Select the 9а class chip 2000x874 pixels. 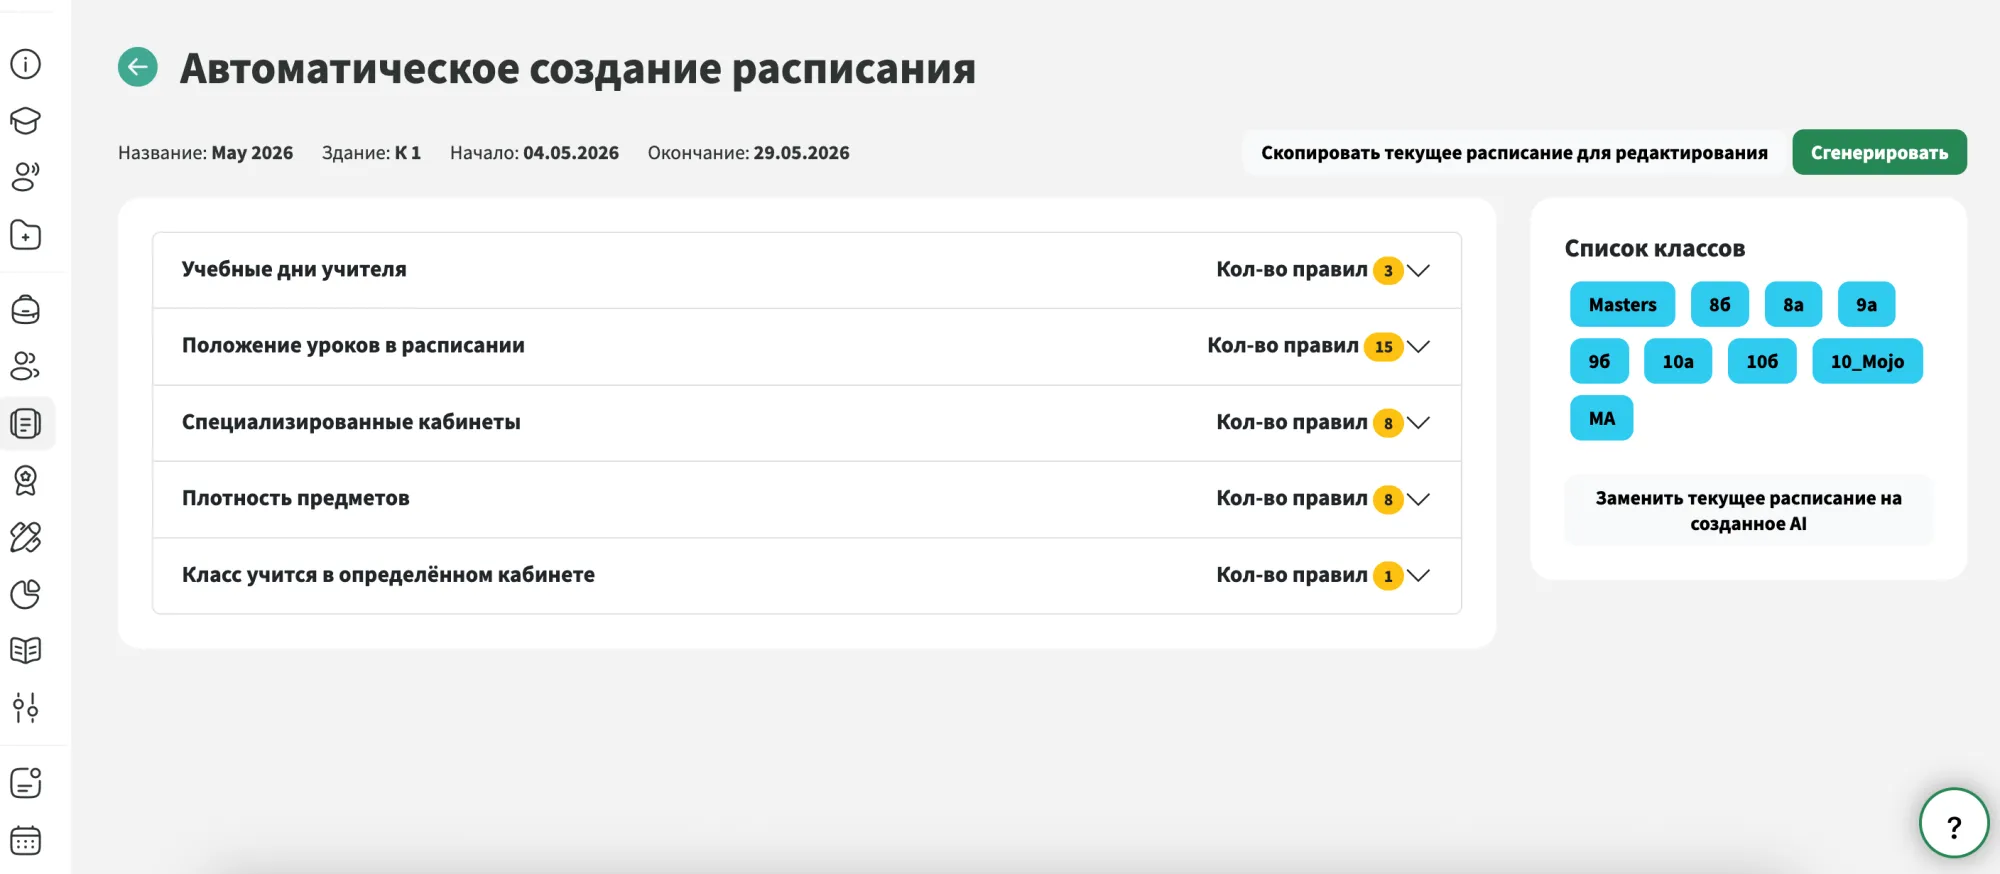tap(1866, 304)
